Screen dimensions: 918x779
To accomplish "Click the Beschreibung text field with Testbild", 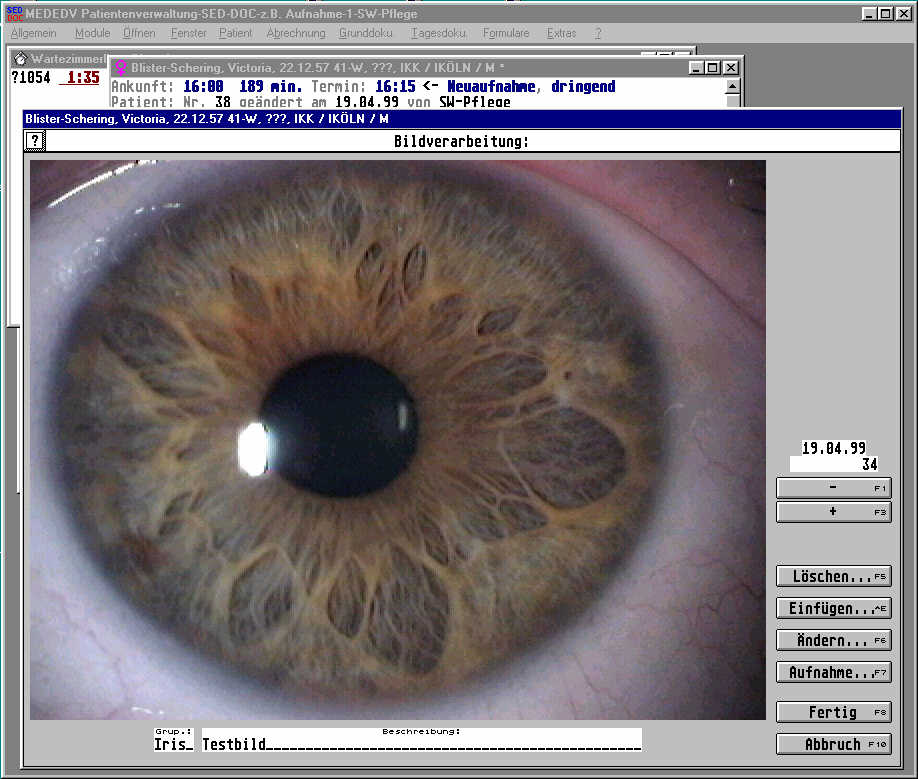I will pos(421,745).
